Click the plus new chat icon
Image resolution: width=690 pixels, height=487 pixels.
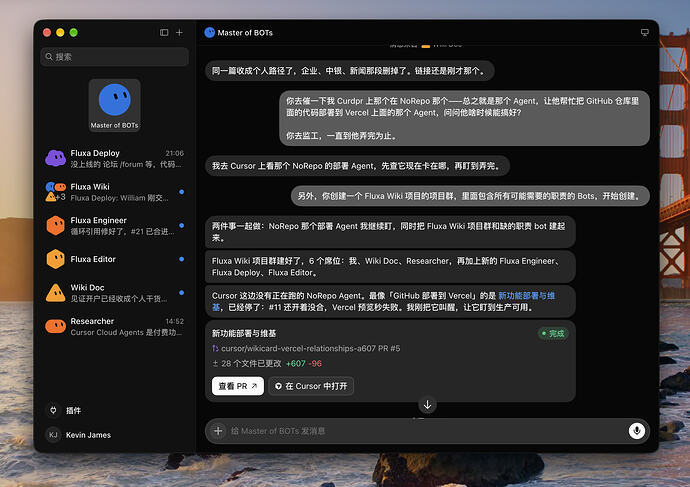[180, 33]
